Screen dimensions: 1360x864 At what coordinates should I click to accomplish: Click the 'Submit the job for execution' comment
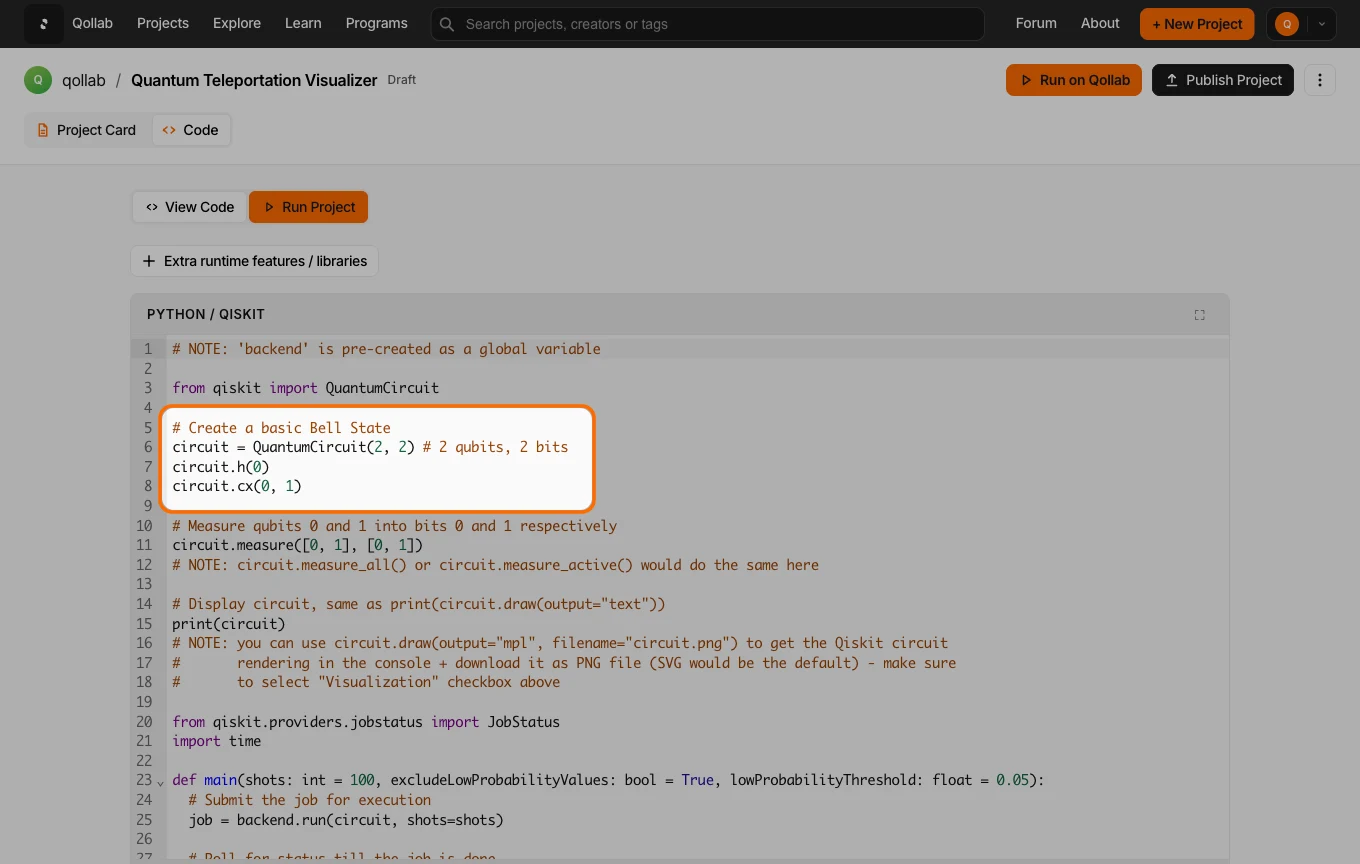[310, 800]
